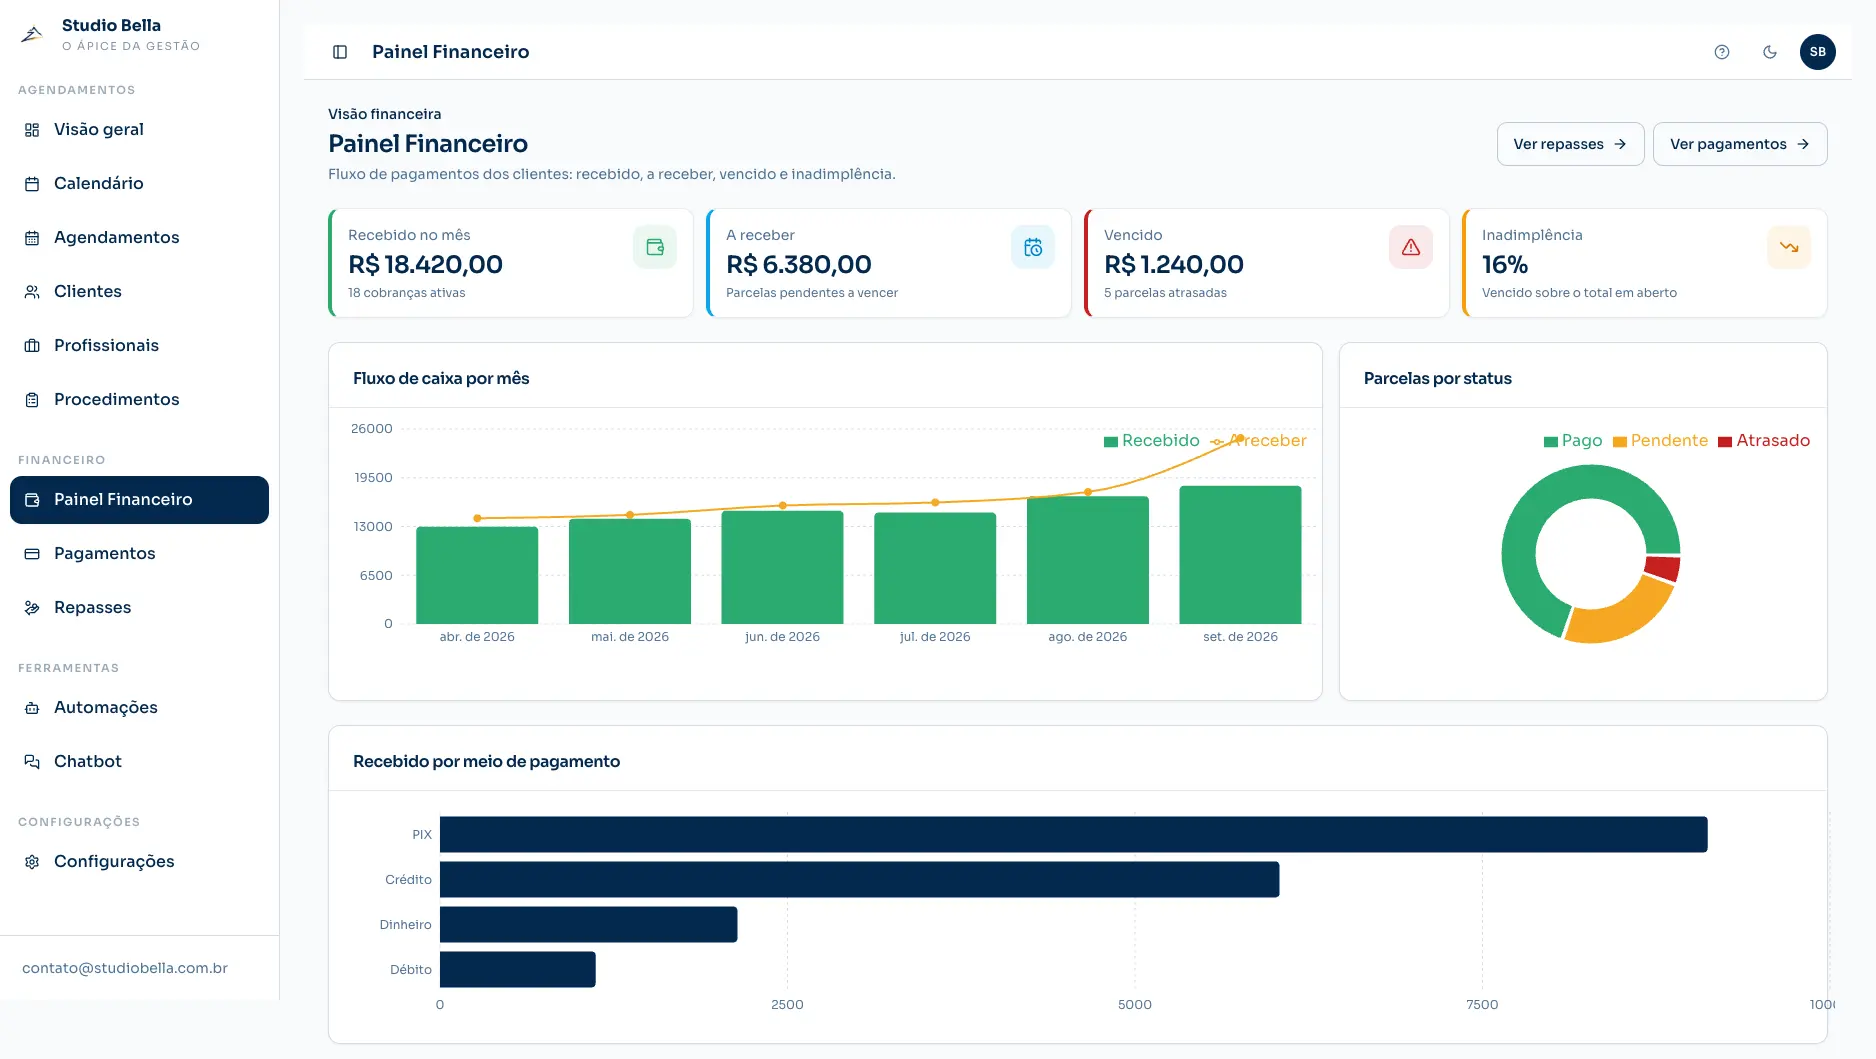This screenshot has height=1059, width=1876.
Task: Open Agendamentos from the sidebar
Action: (139, 238)
